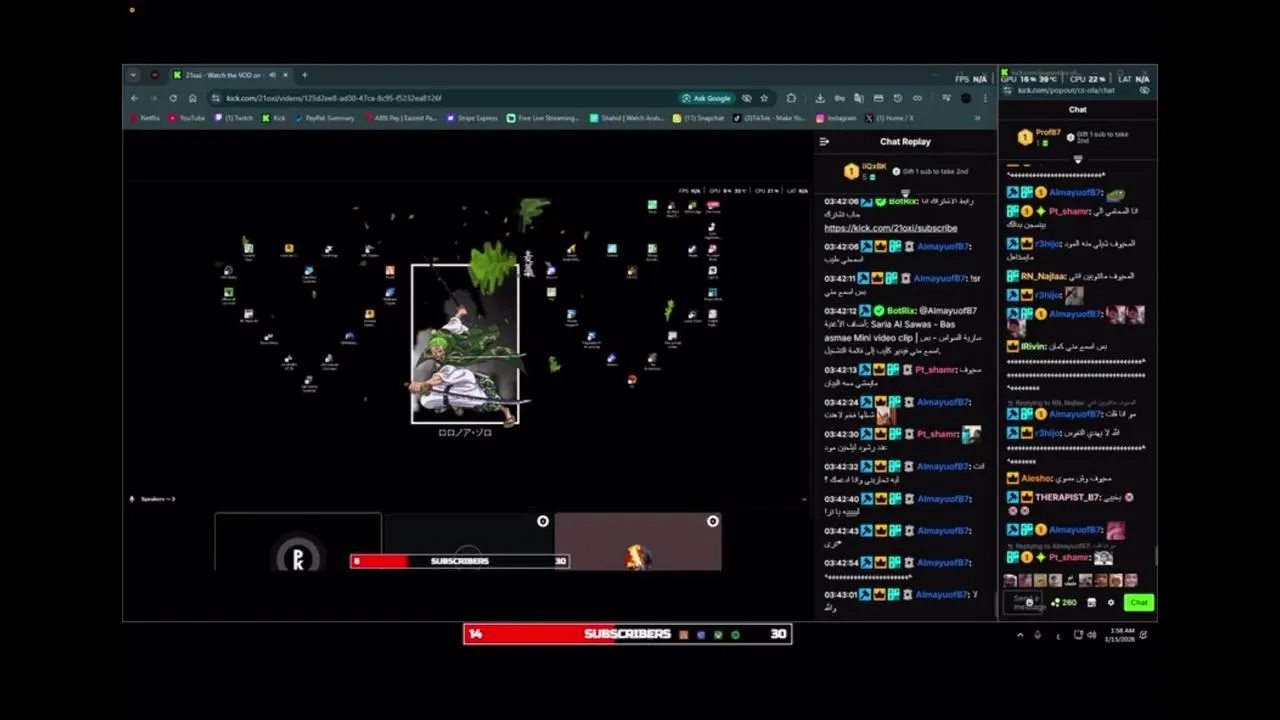Focus the popout Send a message field
Viewport: 1280px width, 720px height.
(1022, 602)
